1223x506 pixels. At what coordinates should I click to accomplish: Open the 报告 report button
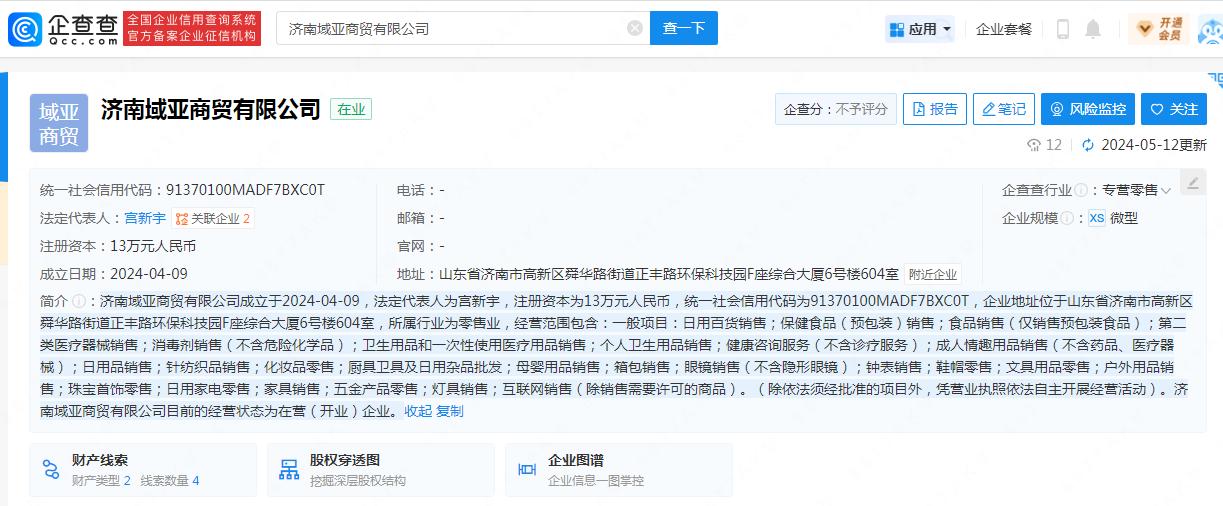(934, 109)
